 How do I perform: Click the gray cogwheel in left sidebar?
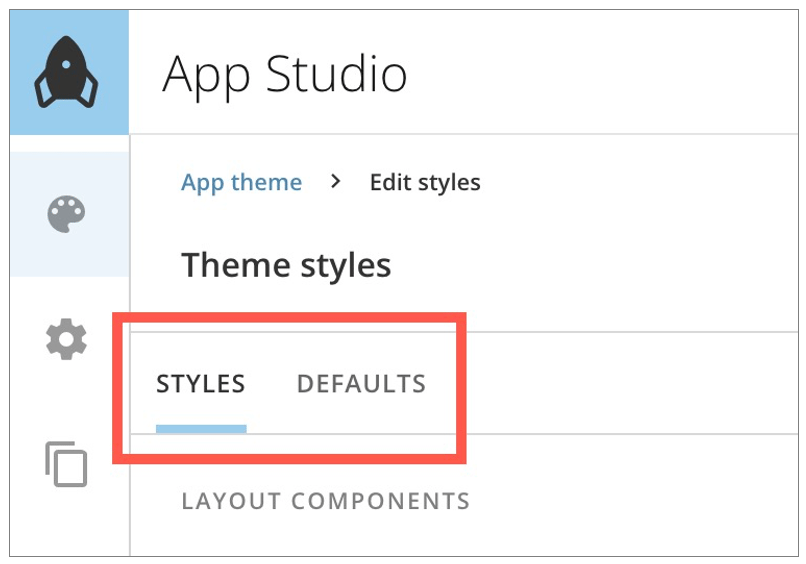coord(66,339)
